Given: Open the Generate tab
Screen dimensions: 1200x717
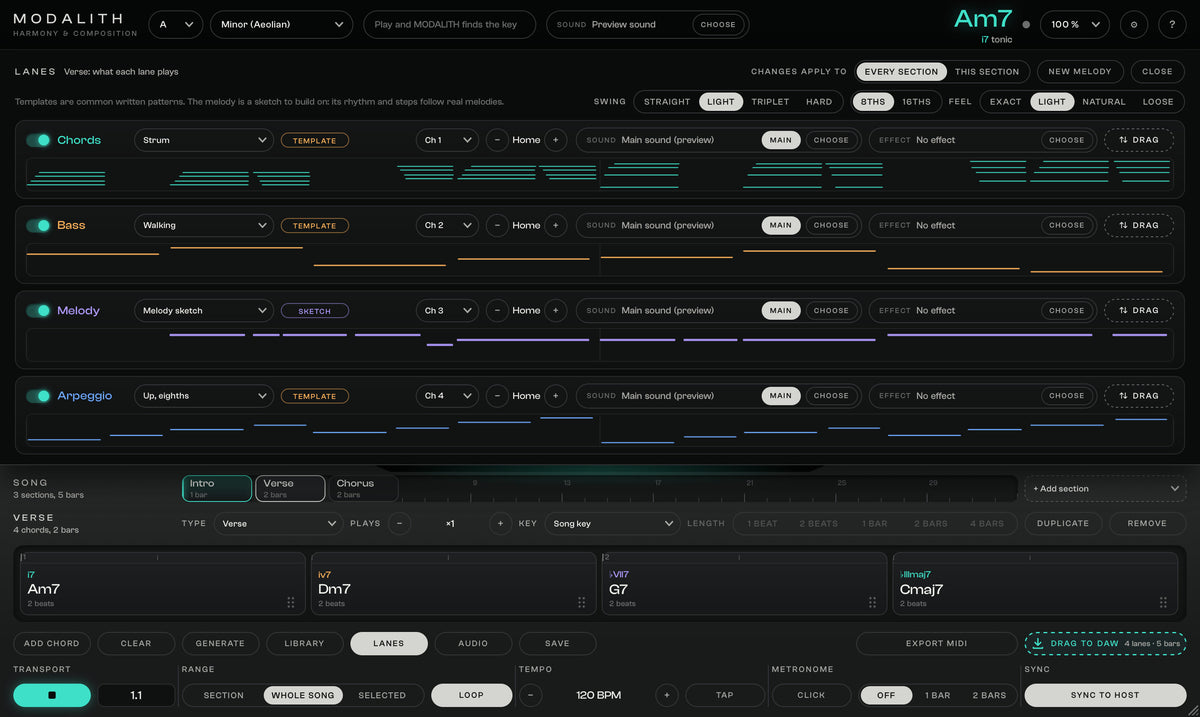Looking at the screenshot, I should [220, 643].
